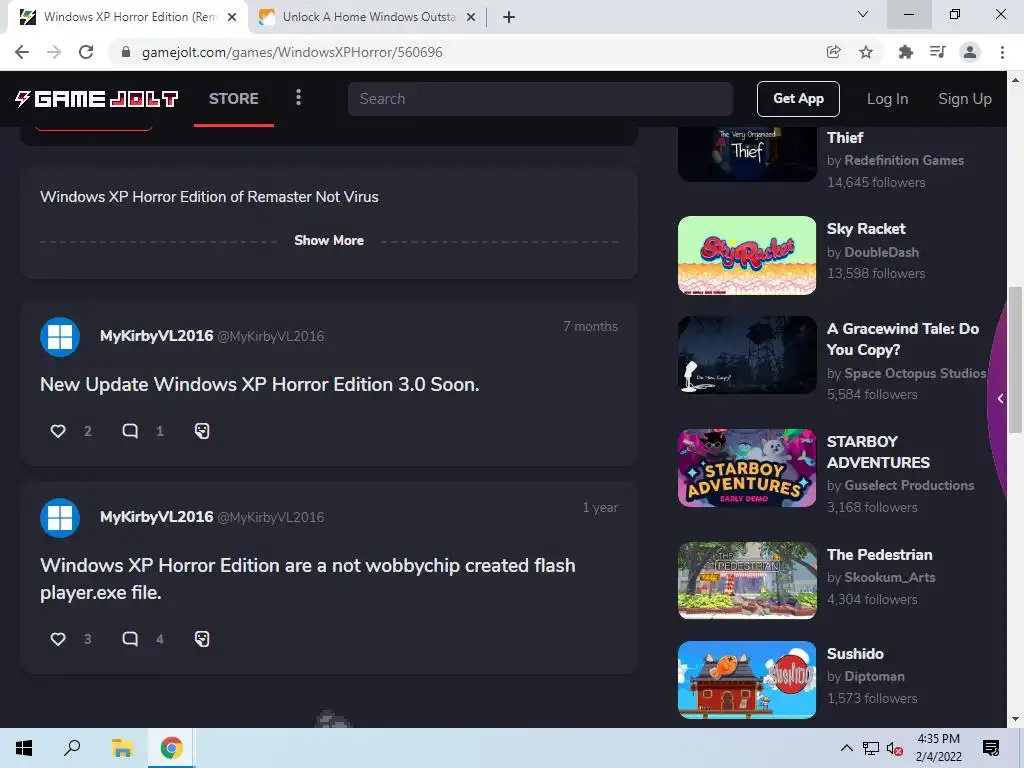Open STARBOY ADVENTURES thumbnail
Image resolution: width=1024 pixels, height=768 pixels.
tap(747, 468)
